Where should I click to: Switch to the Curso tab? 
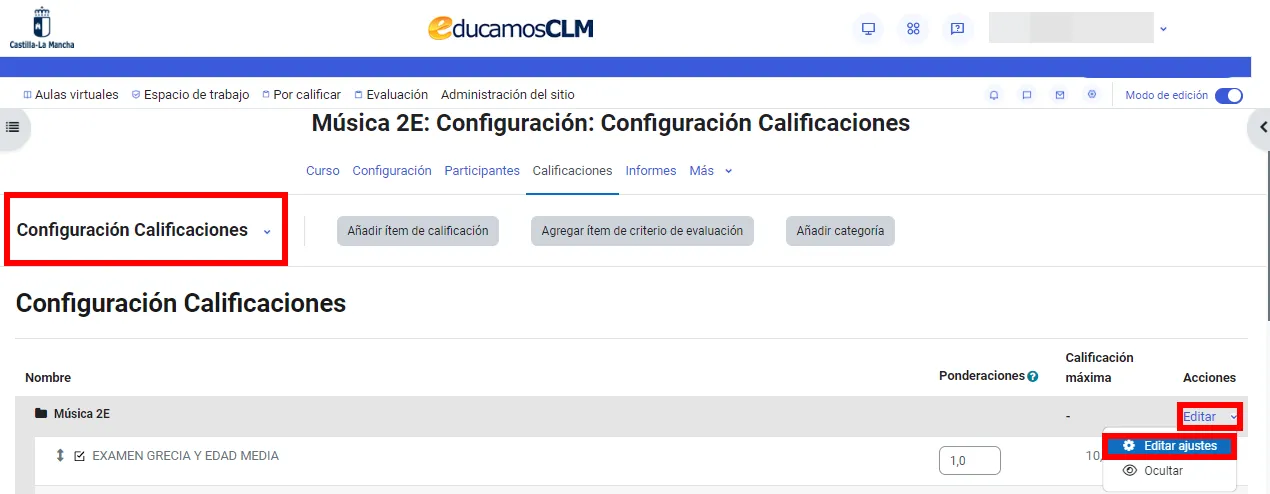click(322, 171)
